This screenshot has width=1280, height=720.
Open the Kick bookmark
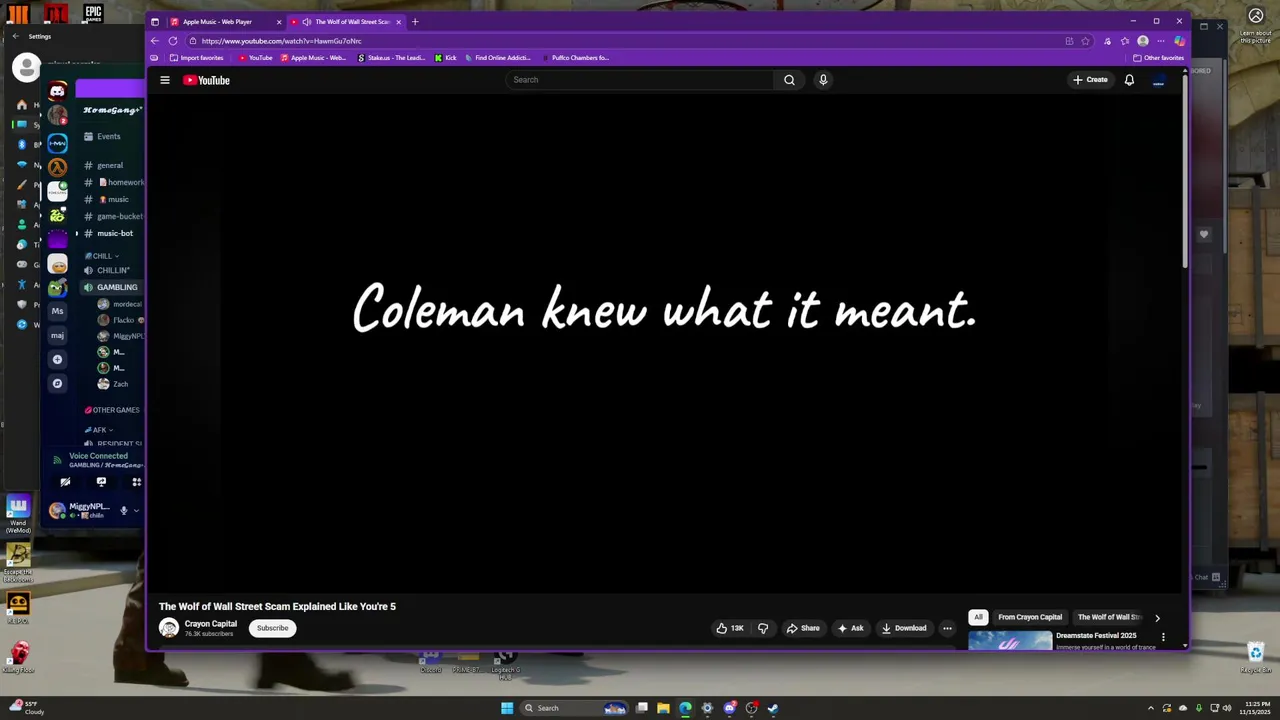point(446,58)
